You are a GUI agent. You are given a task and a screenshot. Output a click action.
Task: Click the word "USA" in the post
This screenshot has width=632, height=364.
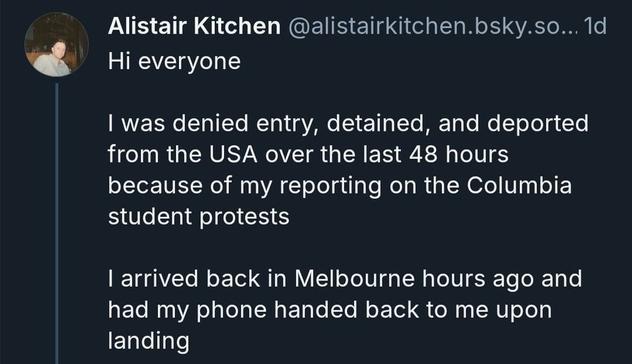click(x=233, y=154)
